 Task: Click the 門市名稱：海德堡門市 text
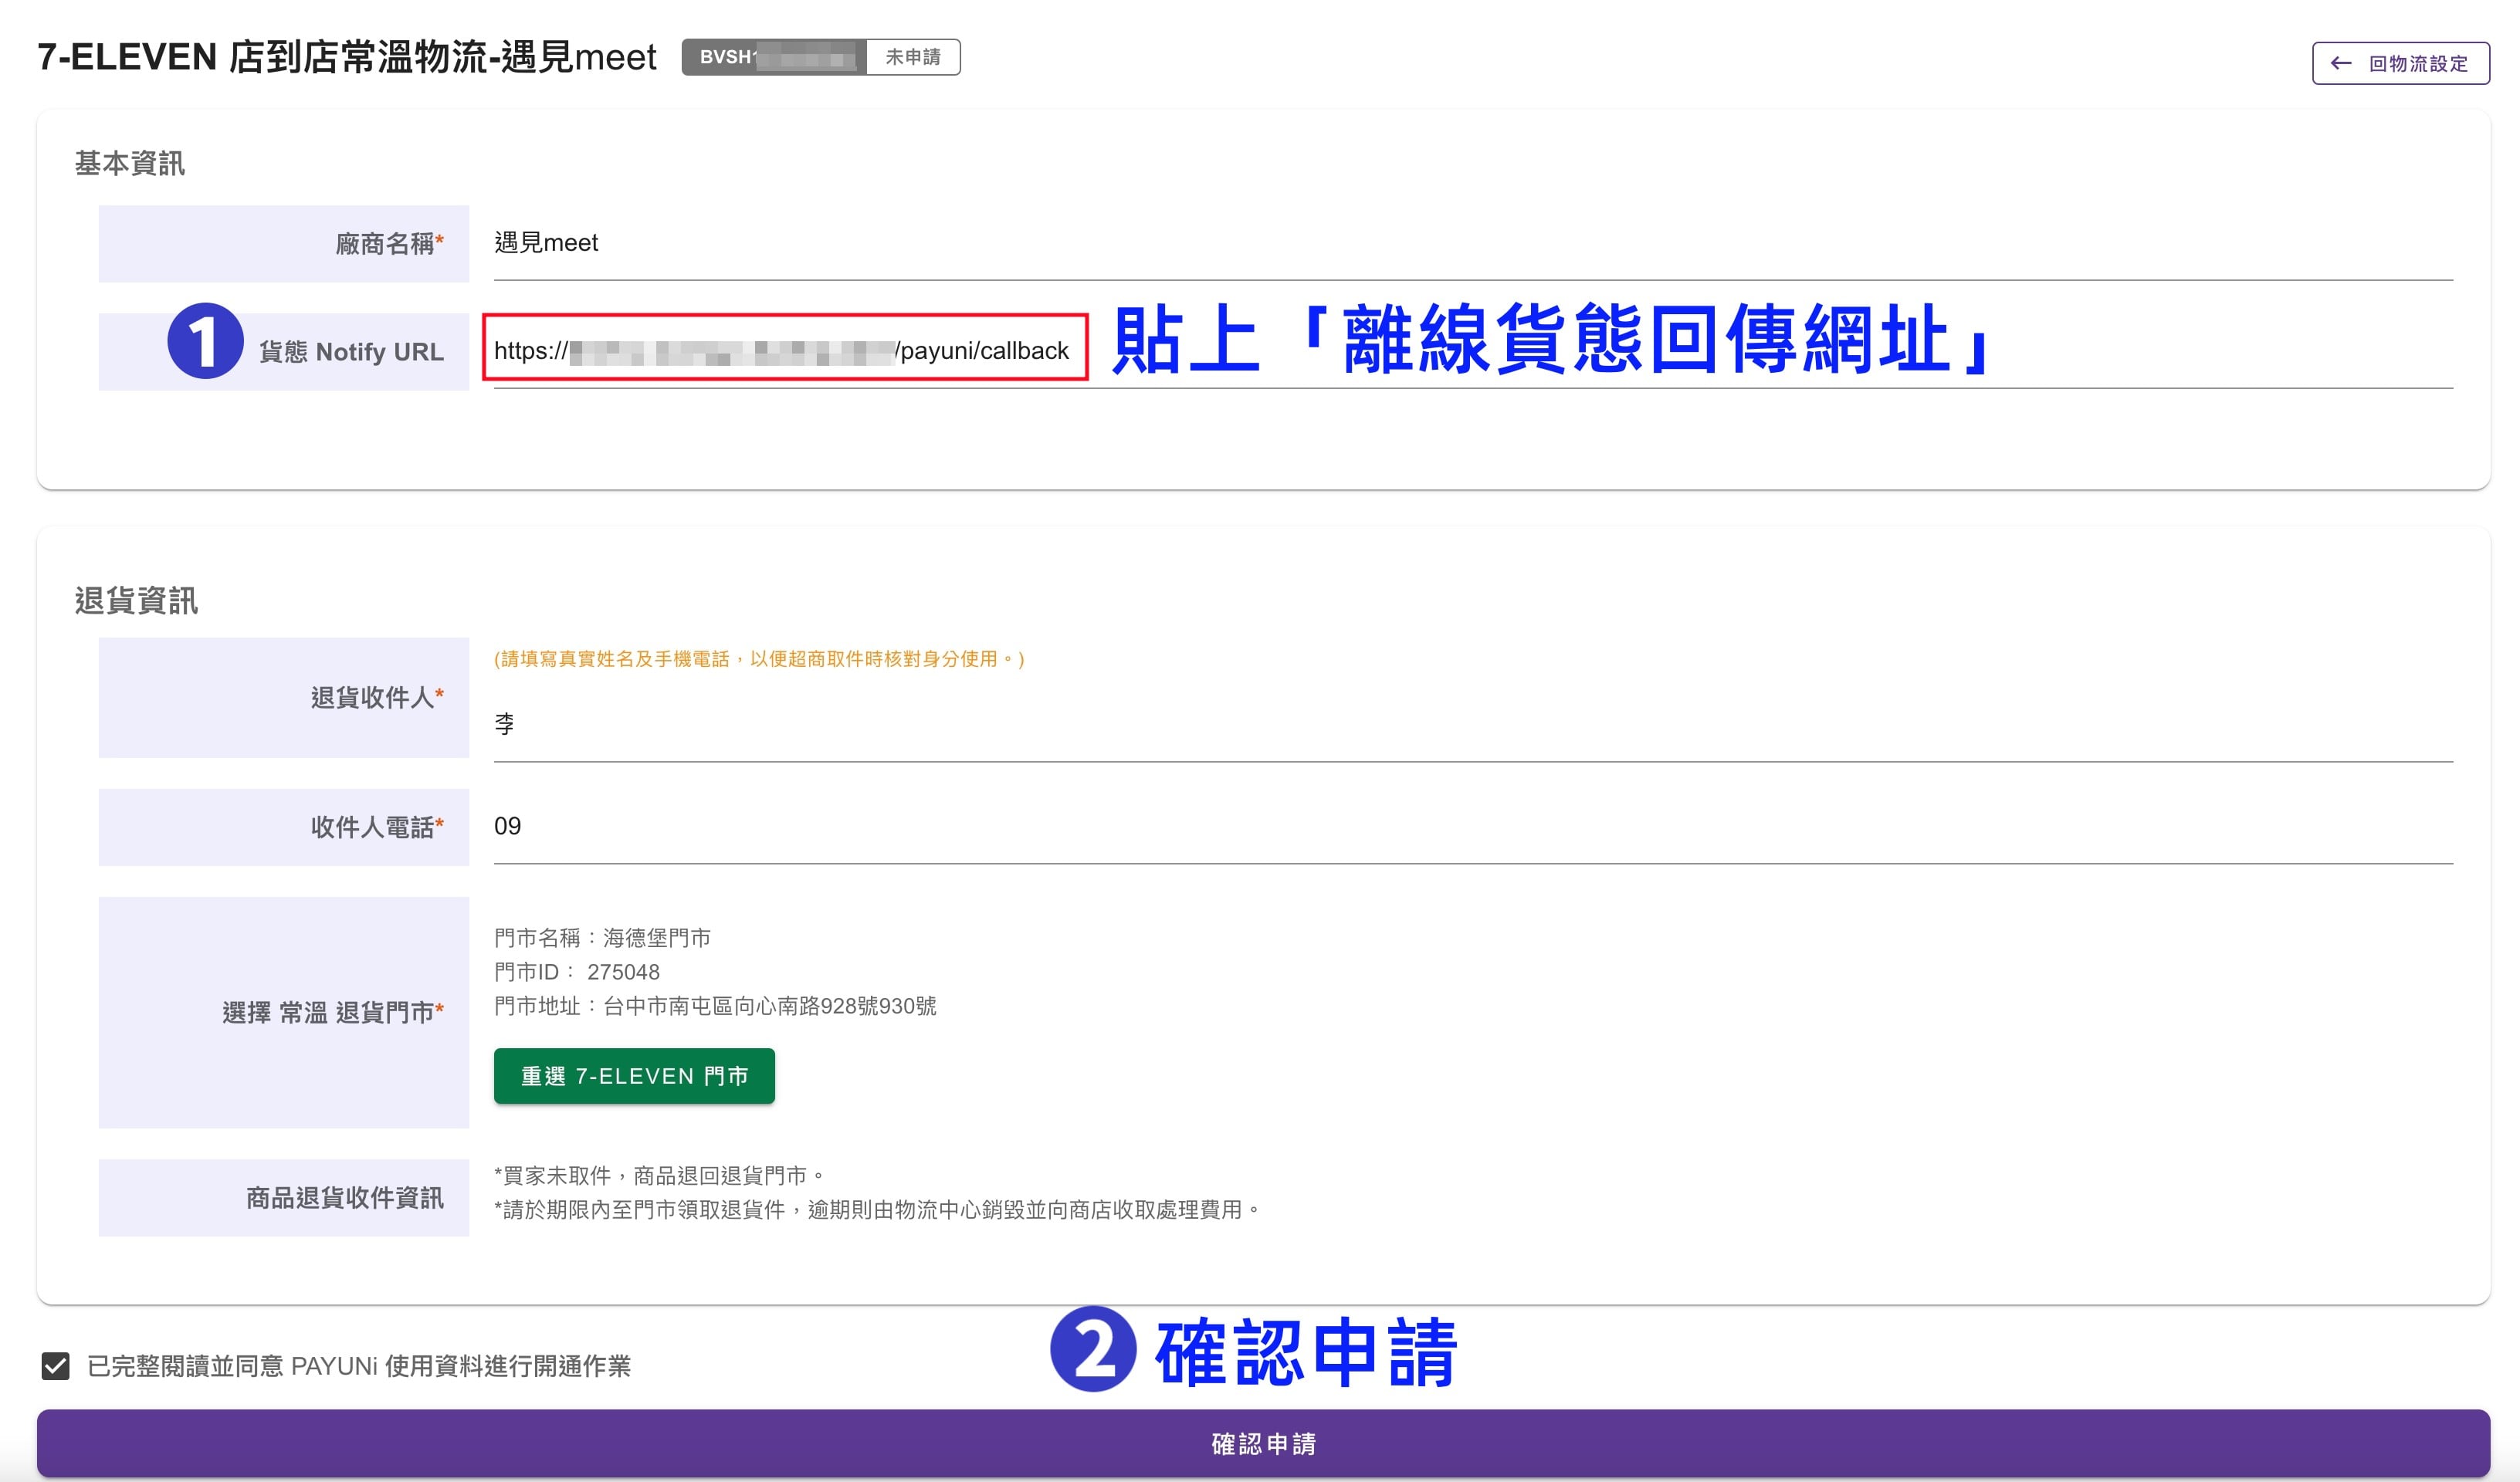click(602, 938)
